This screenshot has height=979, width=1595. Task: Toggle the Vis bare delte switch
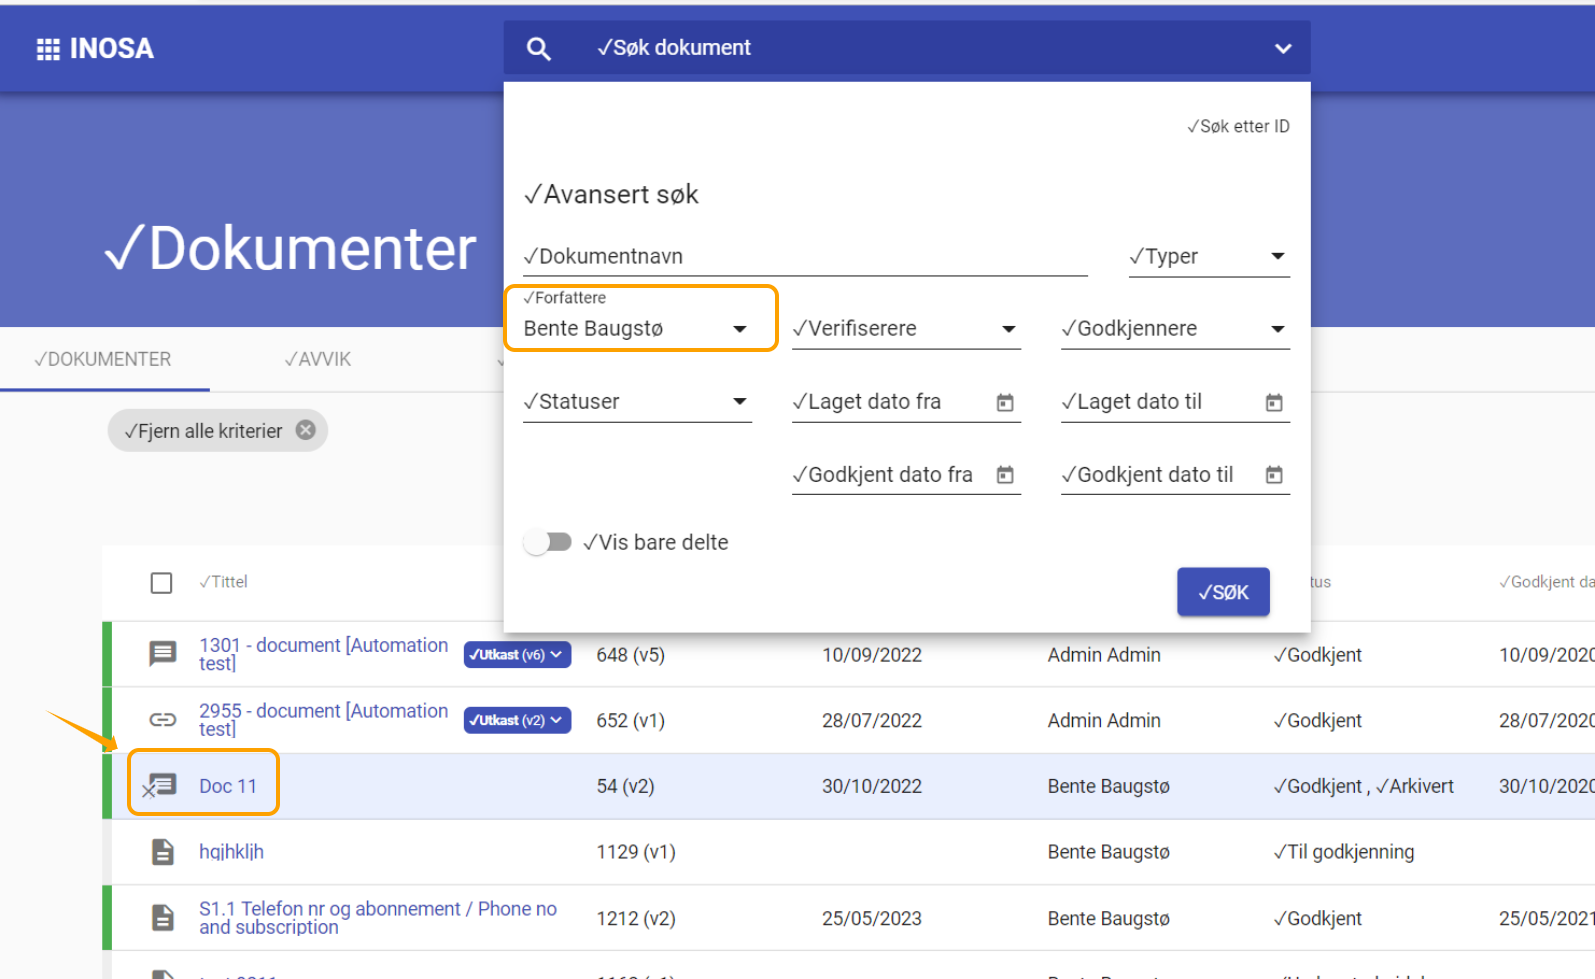point(547,542)
